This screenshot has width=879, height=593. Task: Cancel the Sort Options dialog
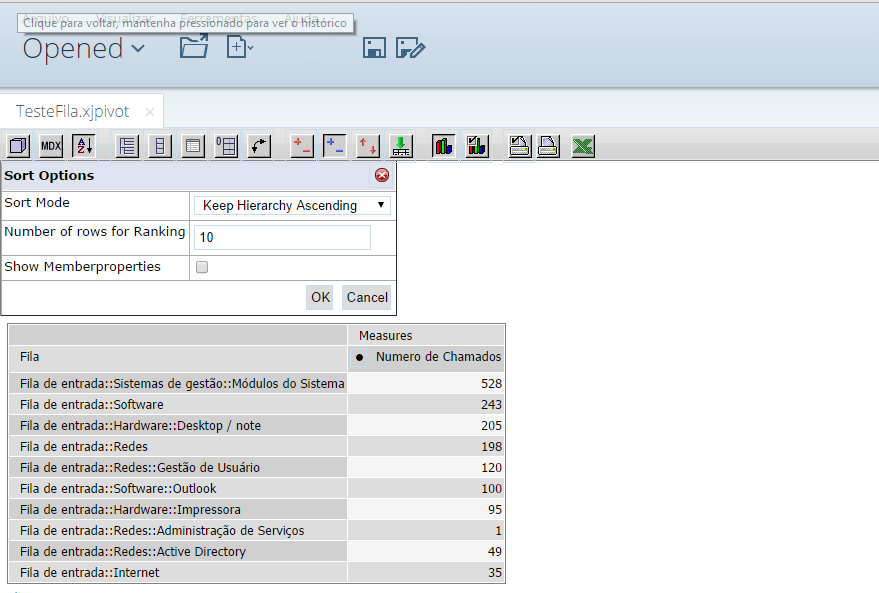pos(366,297)
